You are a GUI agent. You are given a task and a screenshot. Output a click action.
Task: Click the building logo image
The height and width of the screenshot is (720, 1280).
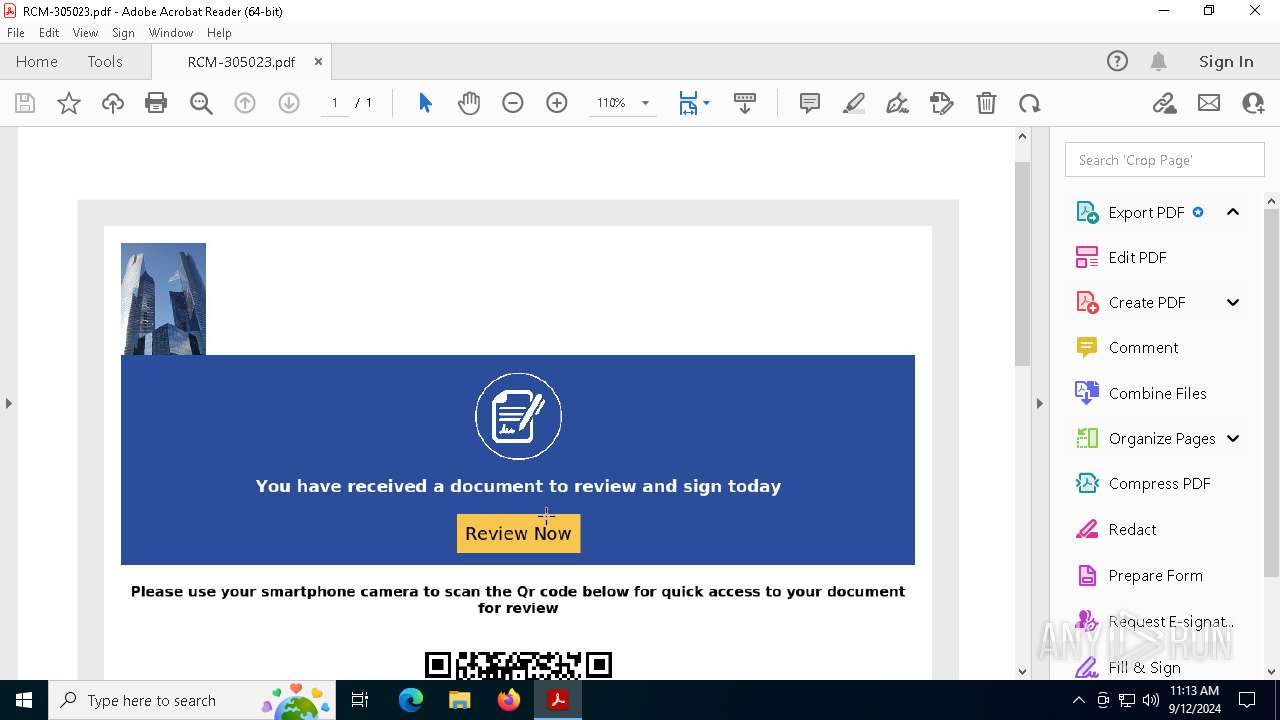click(x=163, y=299)
